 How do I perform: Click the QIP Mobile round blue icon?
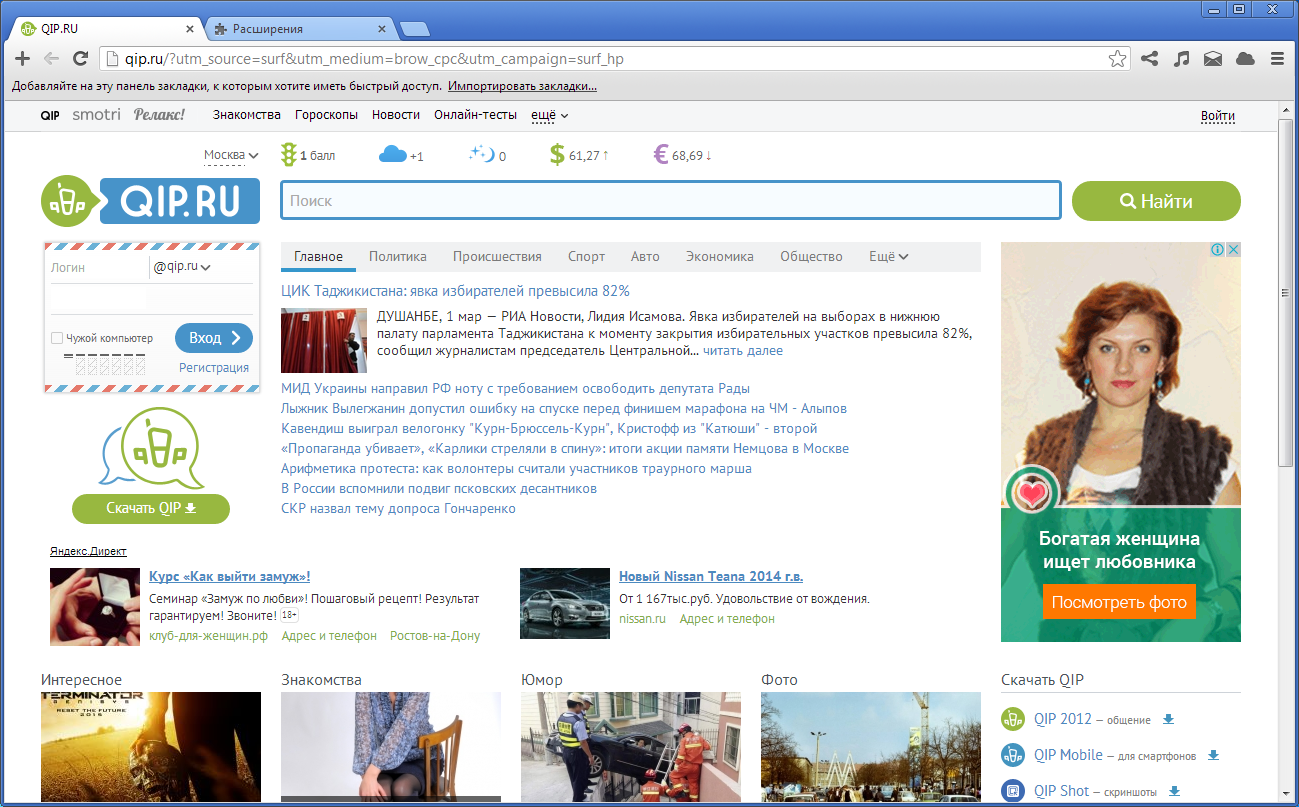[x=1013, y=755]
